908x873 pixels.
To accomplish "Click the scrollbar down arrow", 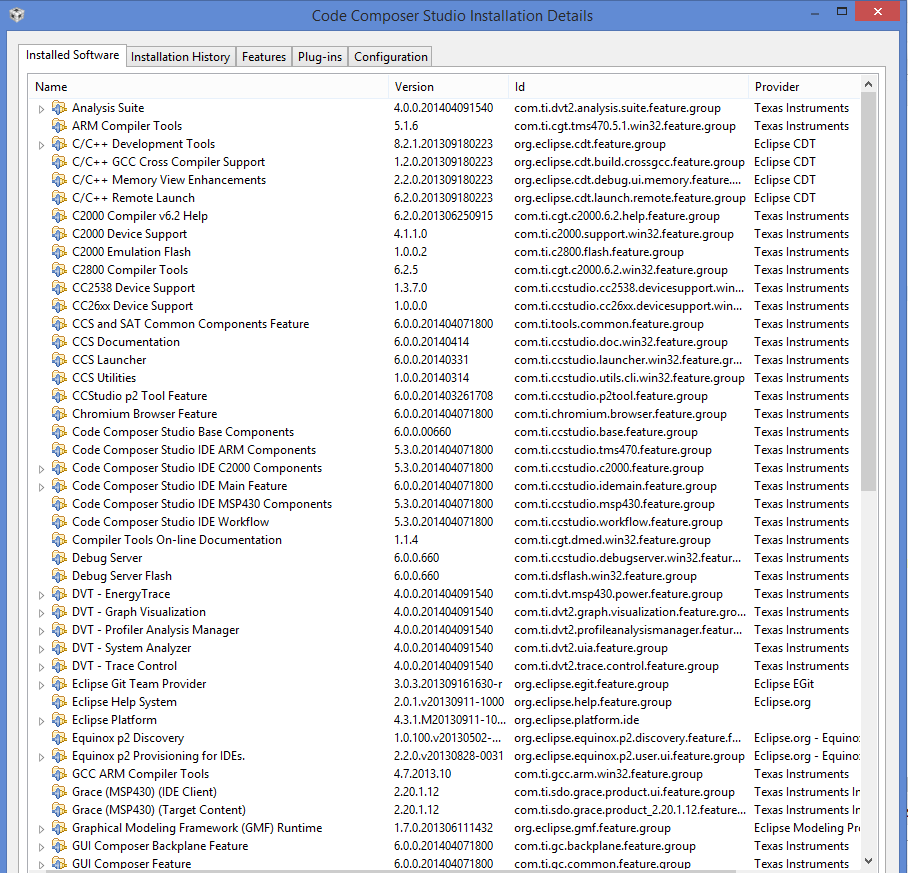I will tap(868, 861).
